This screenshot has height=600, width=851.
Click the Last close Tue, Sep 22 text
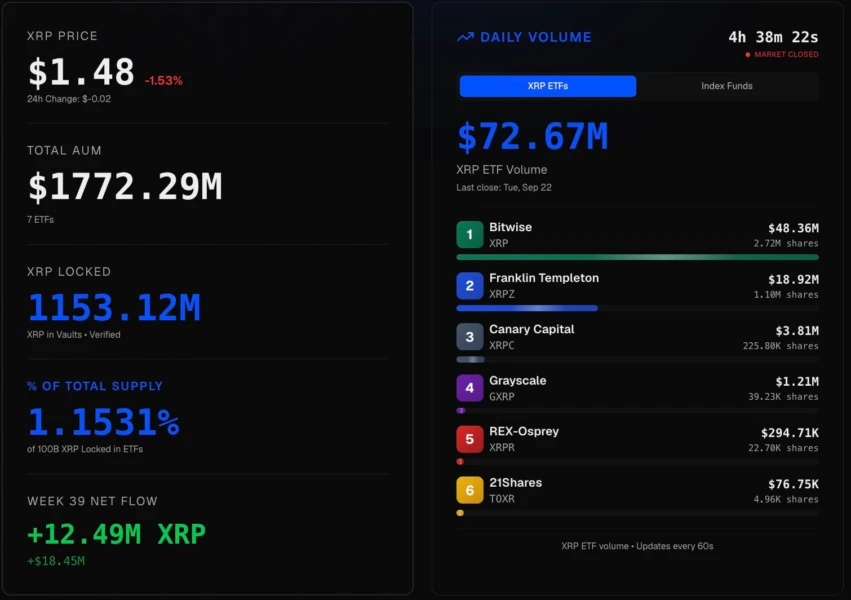pyautogui.click(x=504, y=188)
